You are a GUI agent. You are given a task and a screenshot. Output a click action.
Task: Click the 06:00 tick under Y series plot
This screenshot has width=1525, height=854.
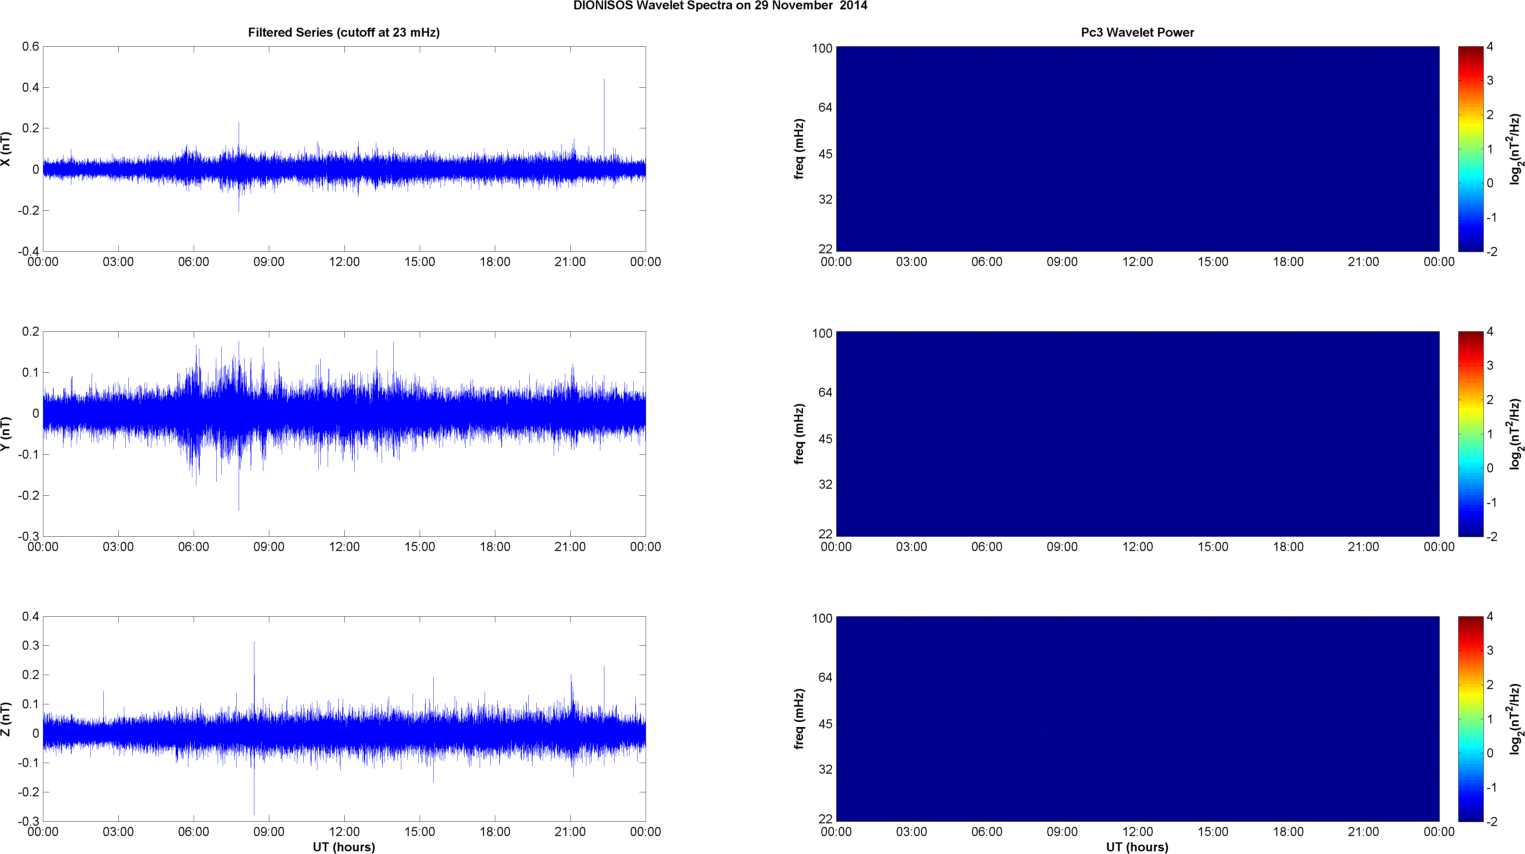(x=194, y=547)
